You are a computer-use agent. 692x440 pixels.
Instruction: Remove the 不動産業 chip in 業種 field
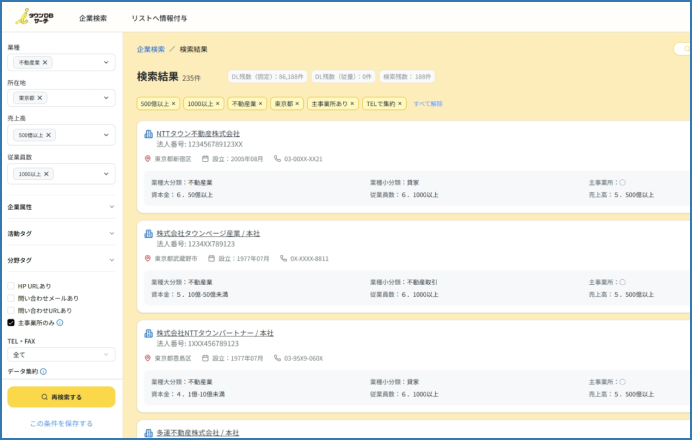pyautogui.click(x=45, y=62)
